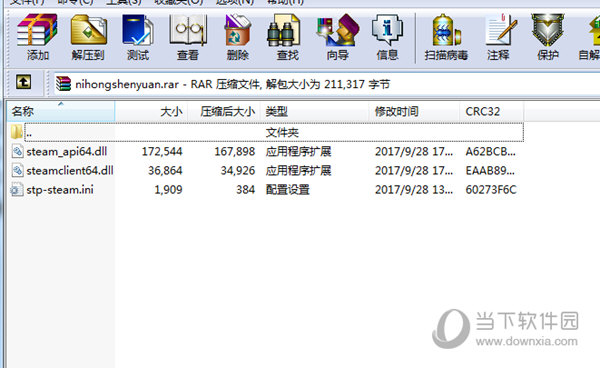Click type 配置设置 in stp-steam.ini row
This screenshot has height=368, width=600.
tap(288, 189)
